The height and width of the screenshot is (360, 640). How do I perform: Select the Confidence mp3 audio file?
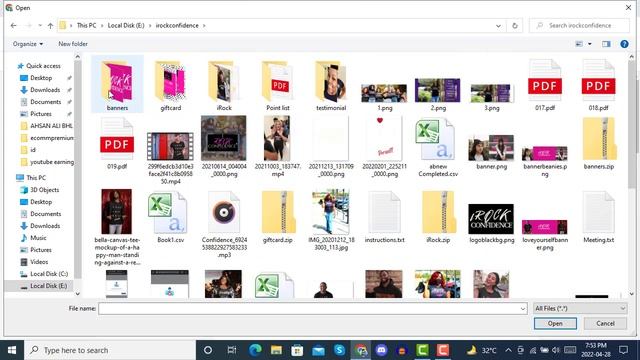[224, 224]
